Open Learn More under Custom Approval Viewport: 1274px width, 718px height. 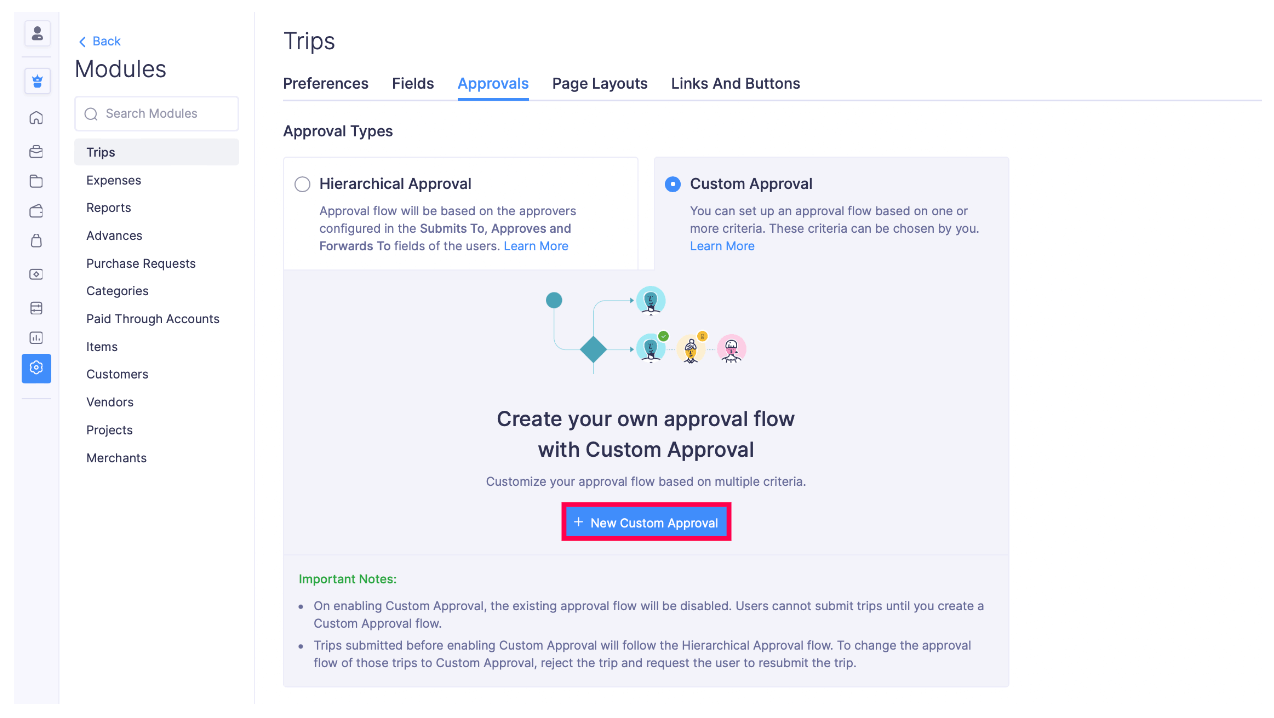pos(722,245)
